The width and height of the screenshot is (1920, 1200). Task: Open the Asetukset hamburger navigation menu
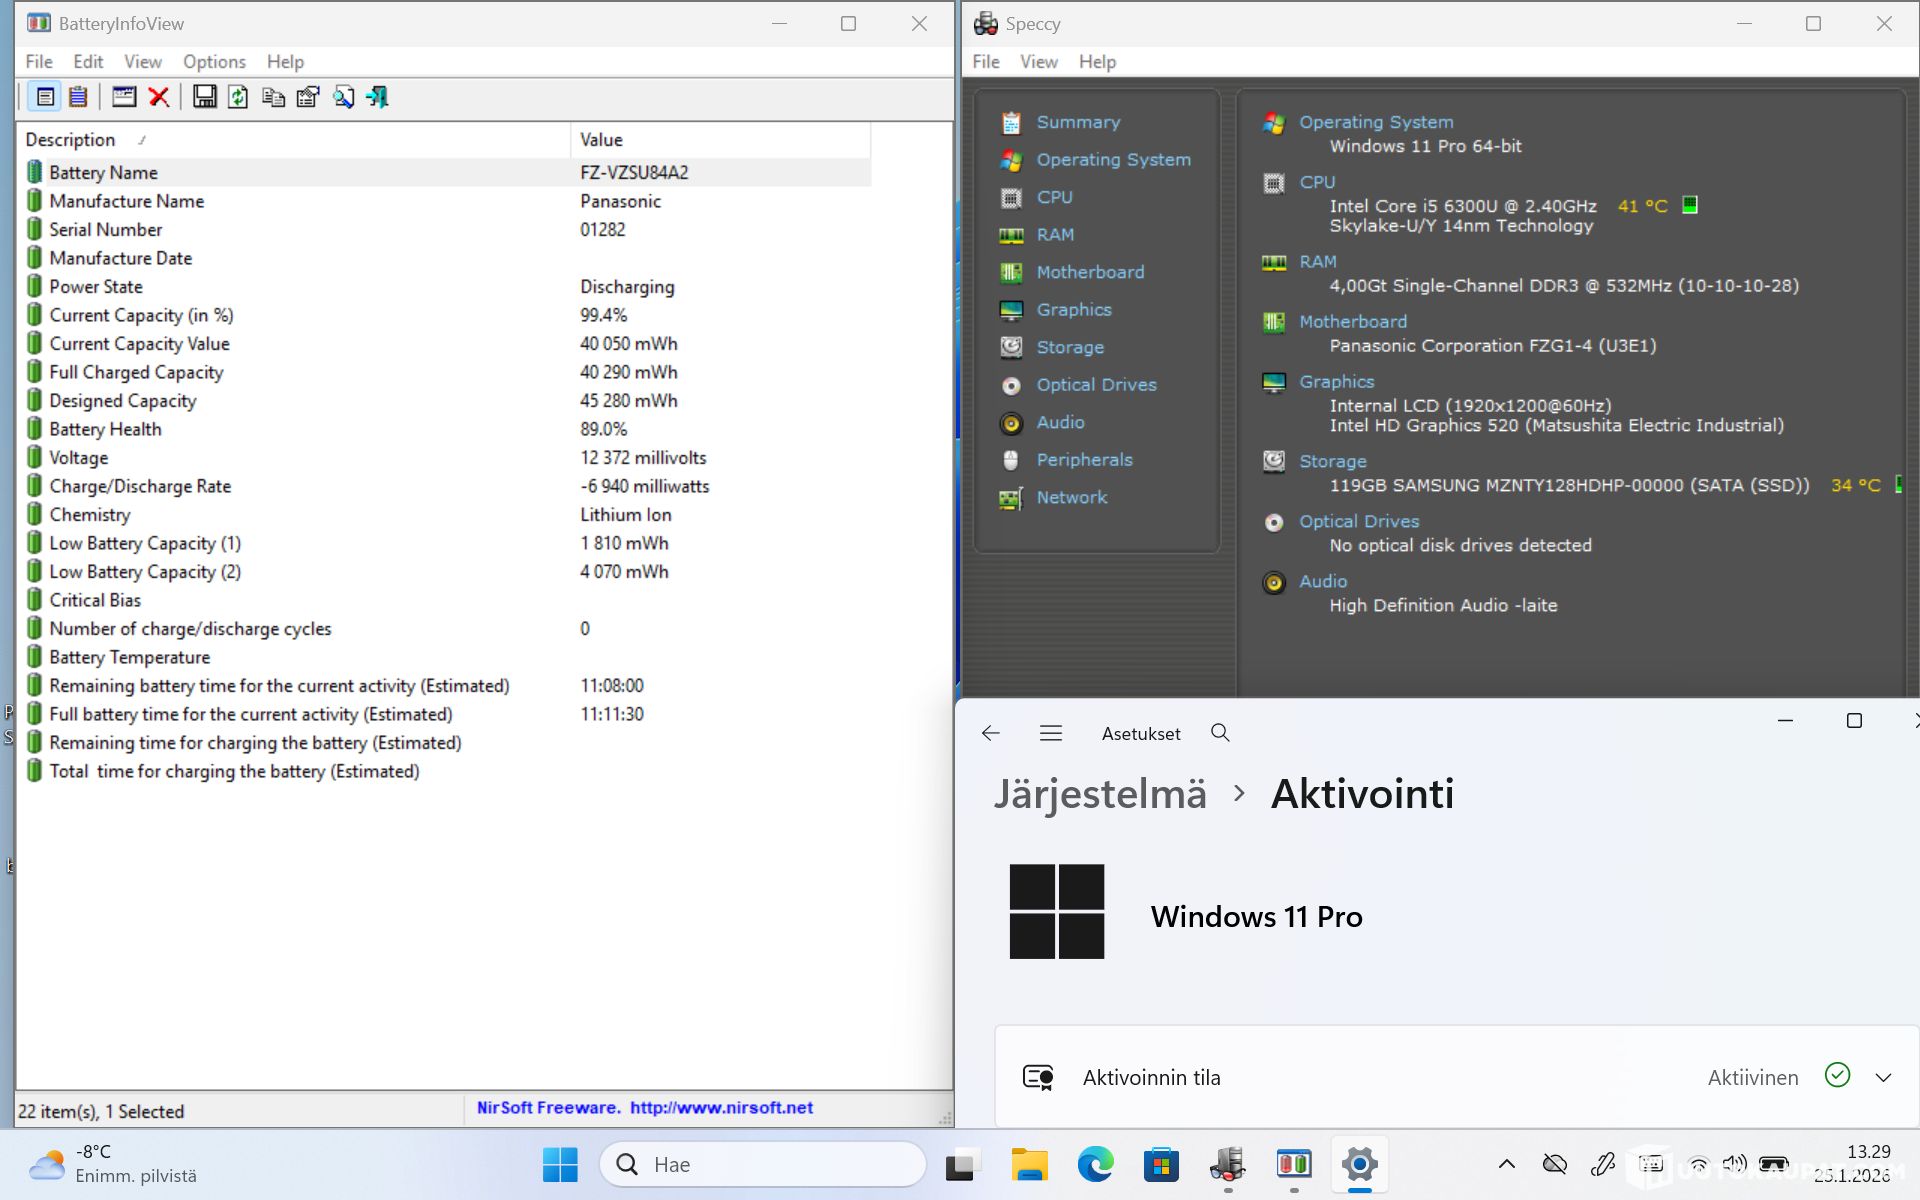(x=1050, y=733)
